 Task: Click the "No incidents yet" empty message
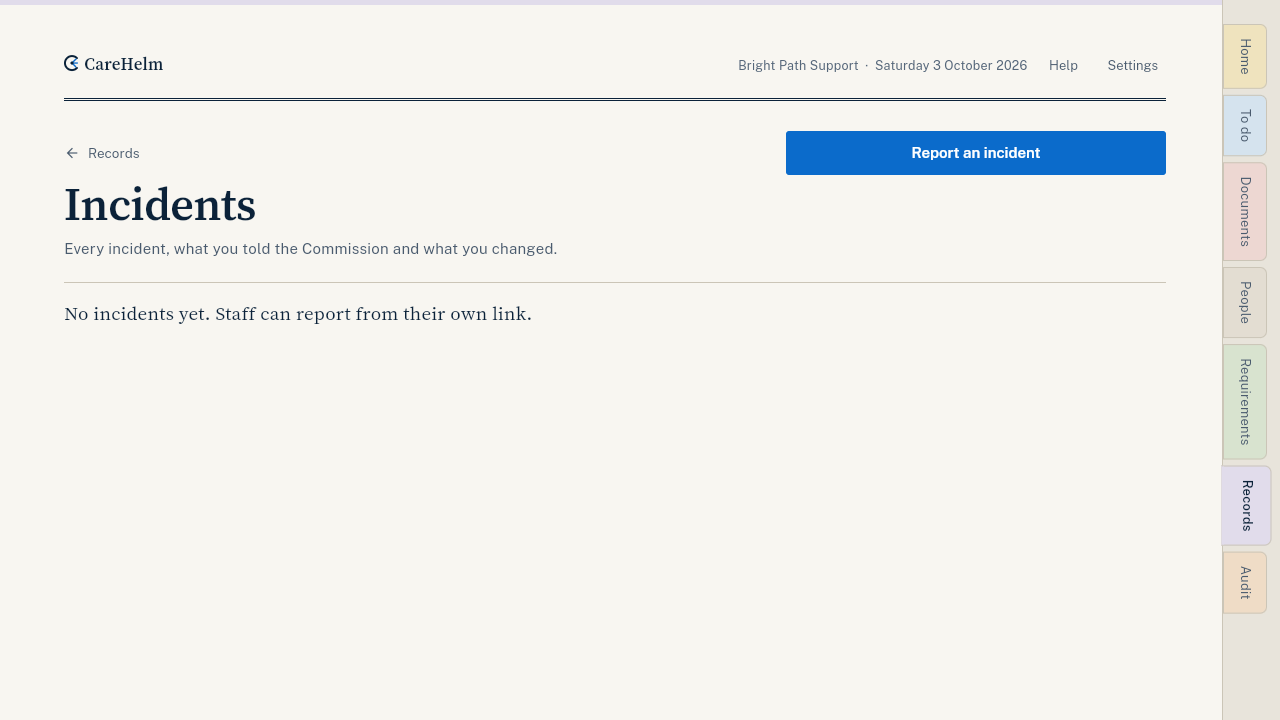298,314
